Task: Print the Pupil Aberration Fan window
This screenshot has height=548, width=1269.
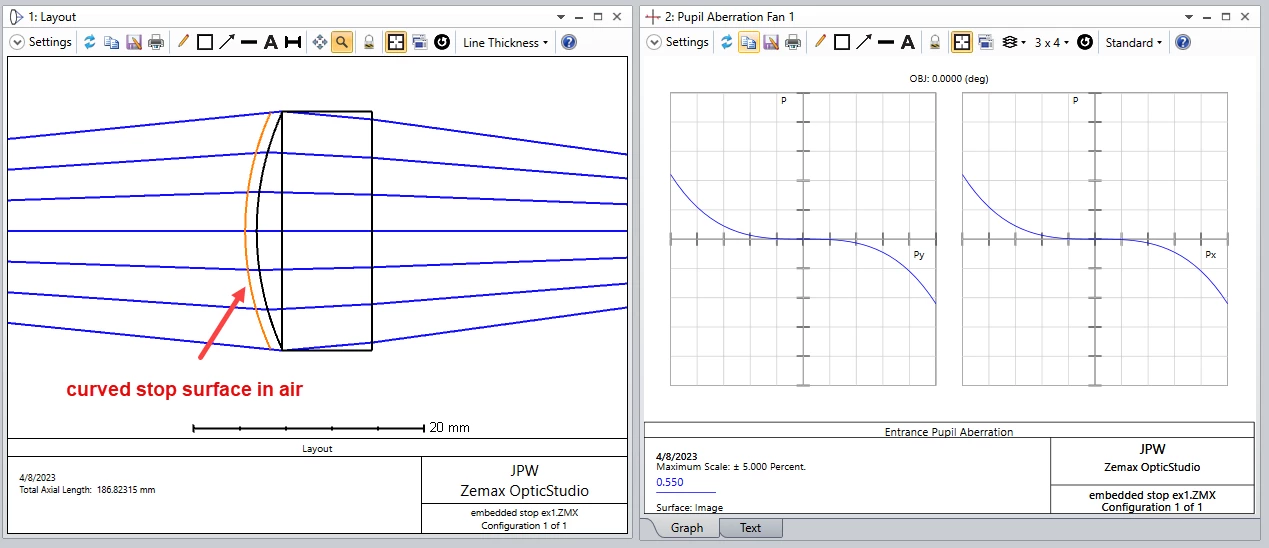Action: pos(793,42)
